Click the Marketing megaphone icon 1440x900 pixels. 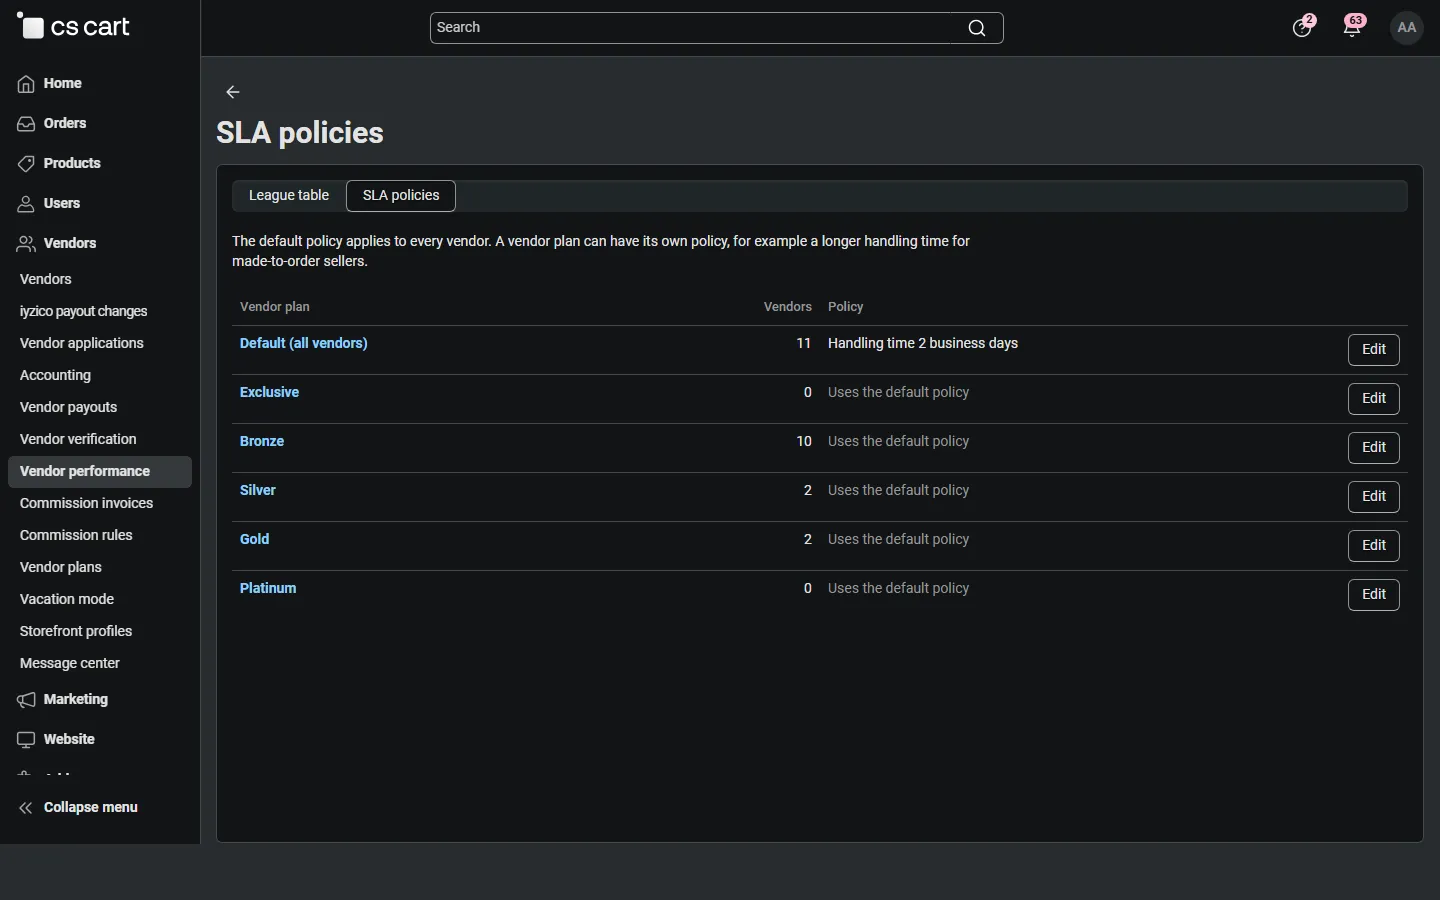coord(26,700)
